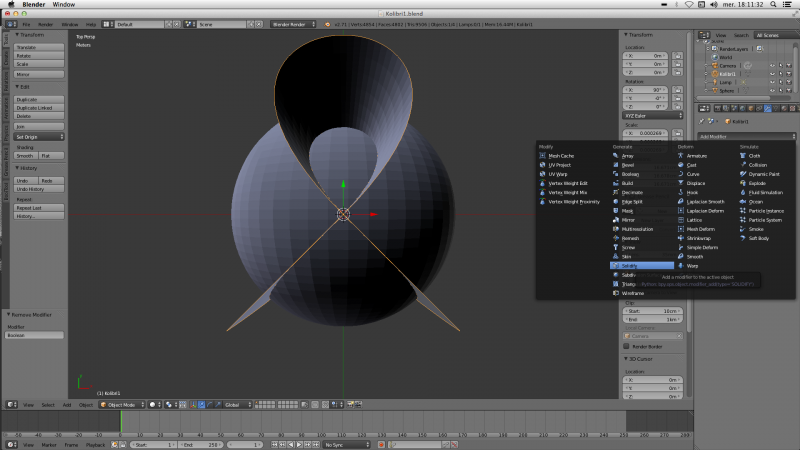Click the Cast modifier icon

pyautogui.click(x=681, y=165)
